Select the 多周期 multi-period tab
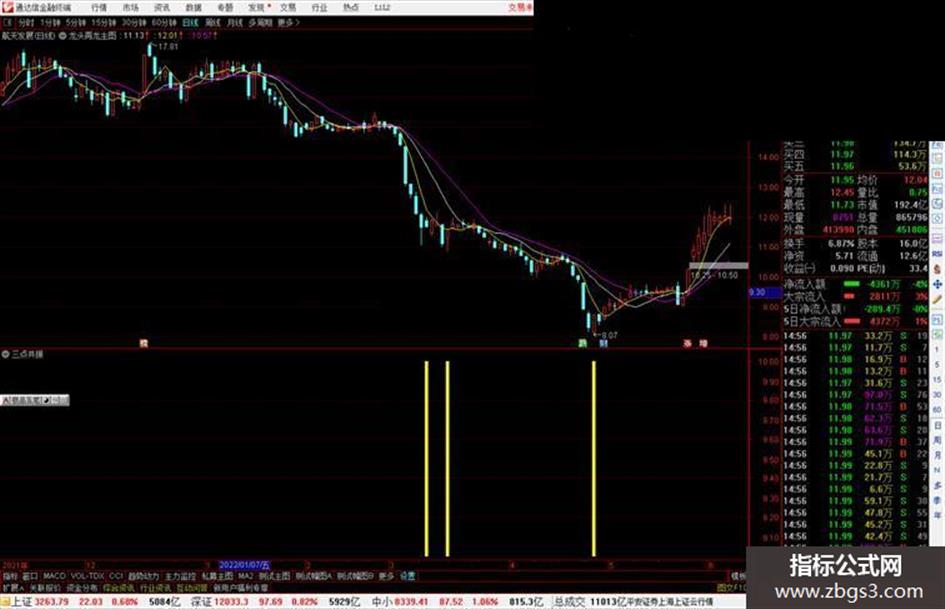 pyautogui.click(x=260, y=23)
